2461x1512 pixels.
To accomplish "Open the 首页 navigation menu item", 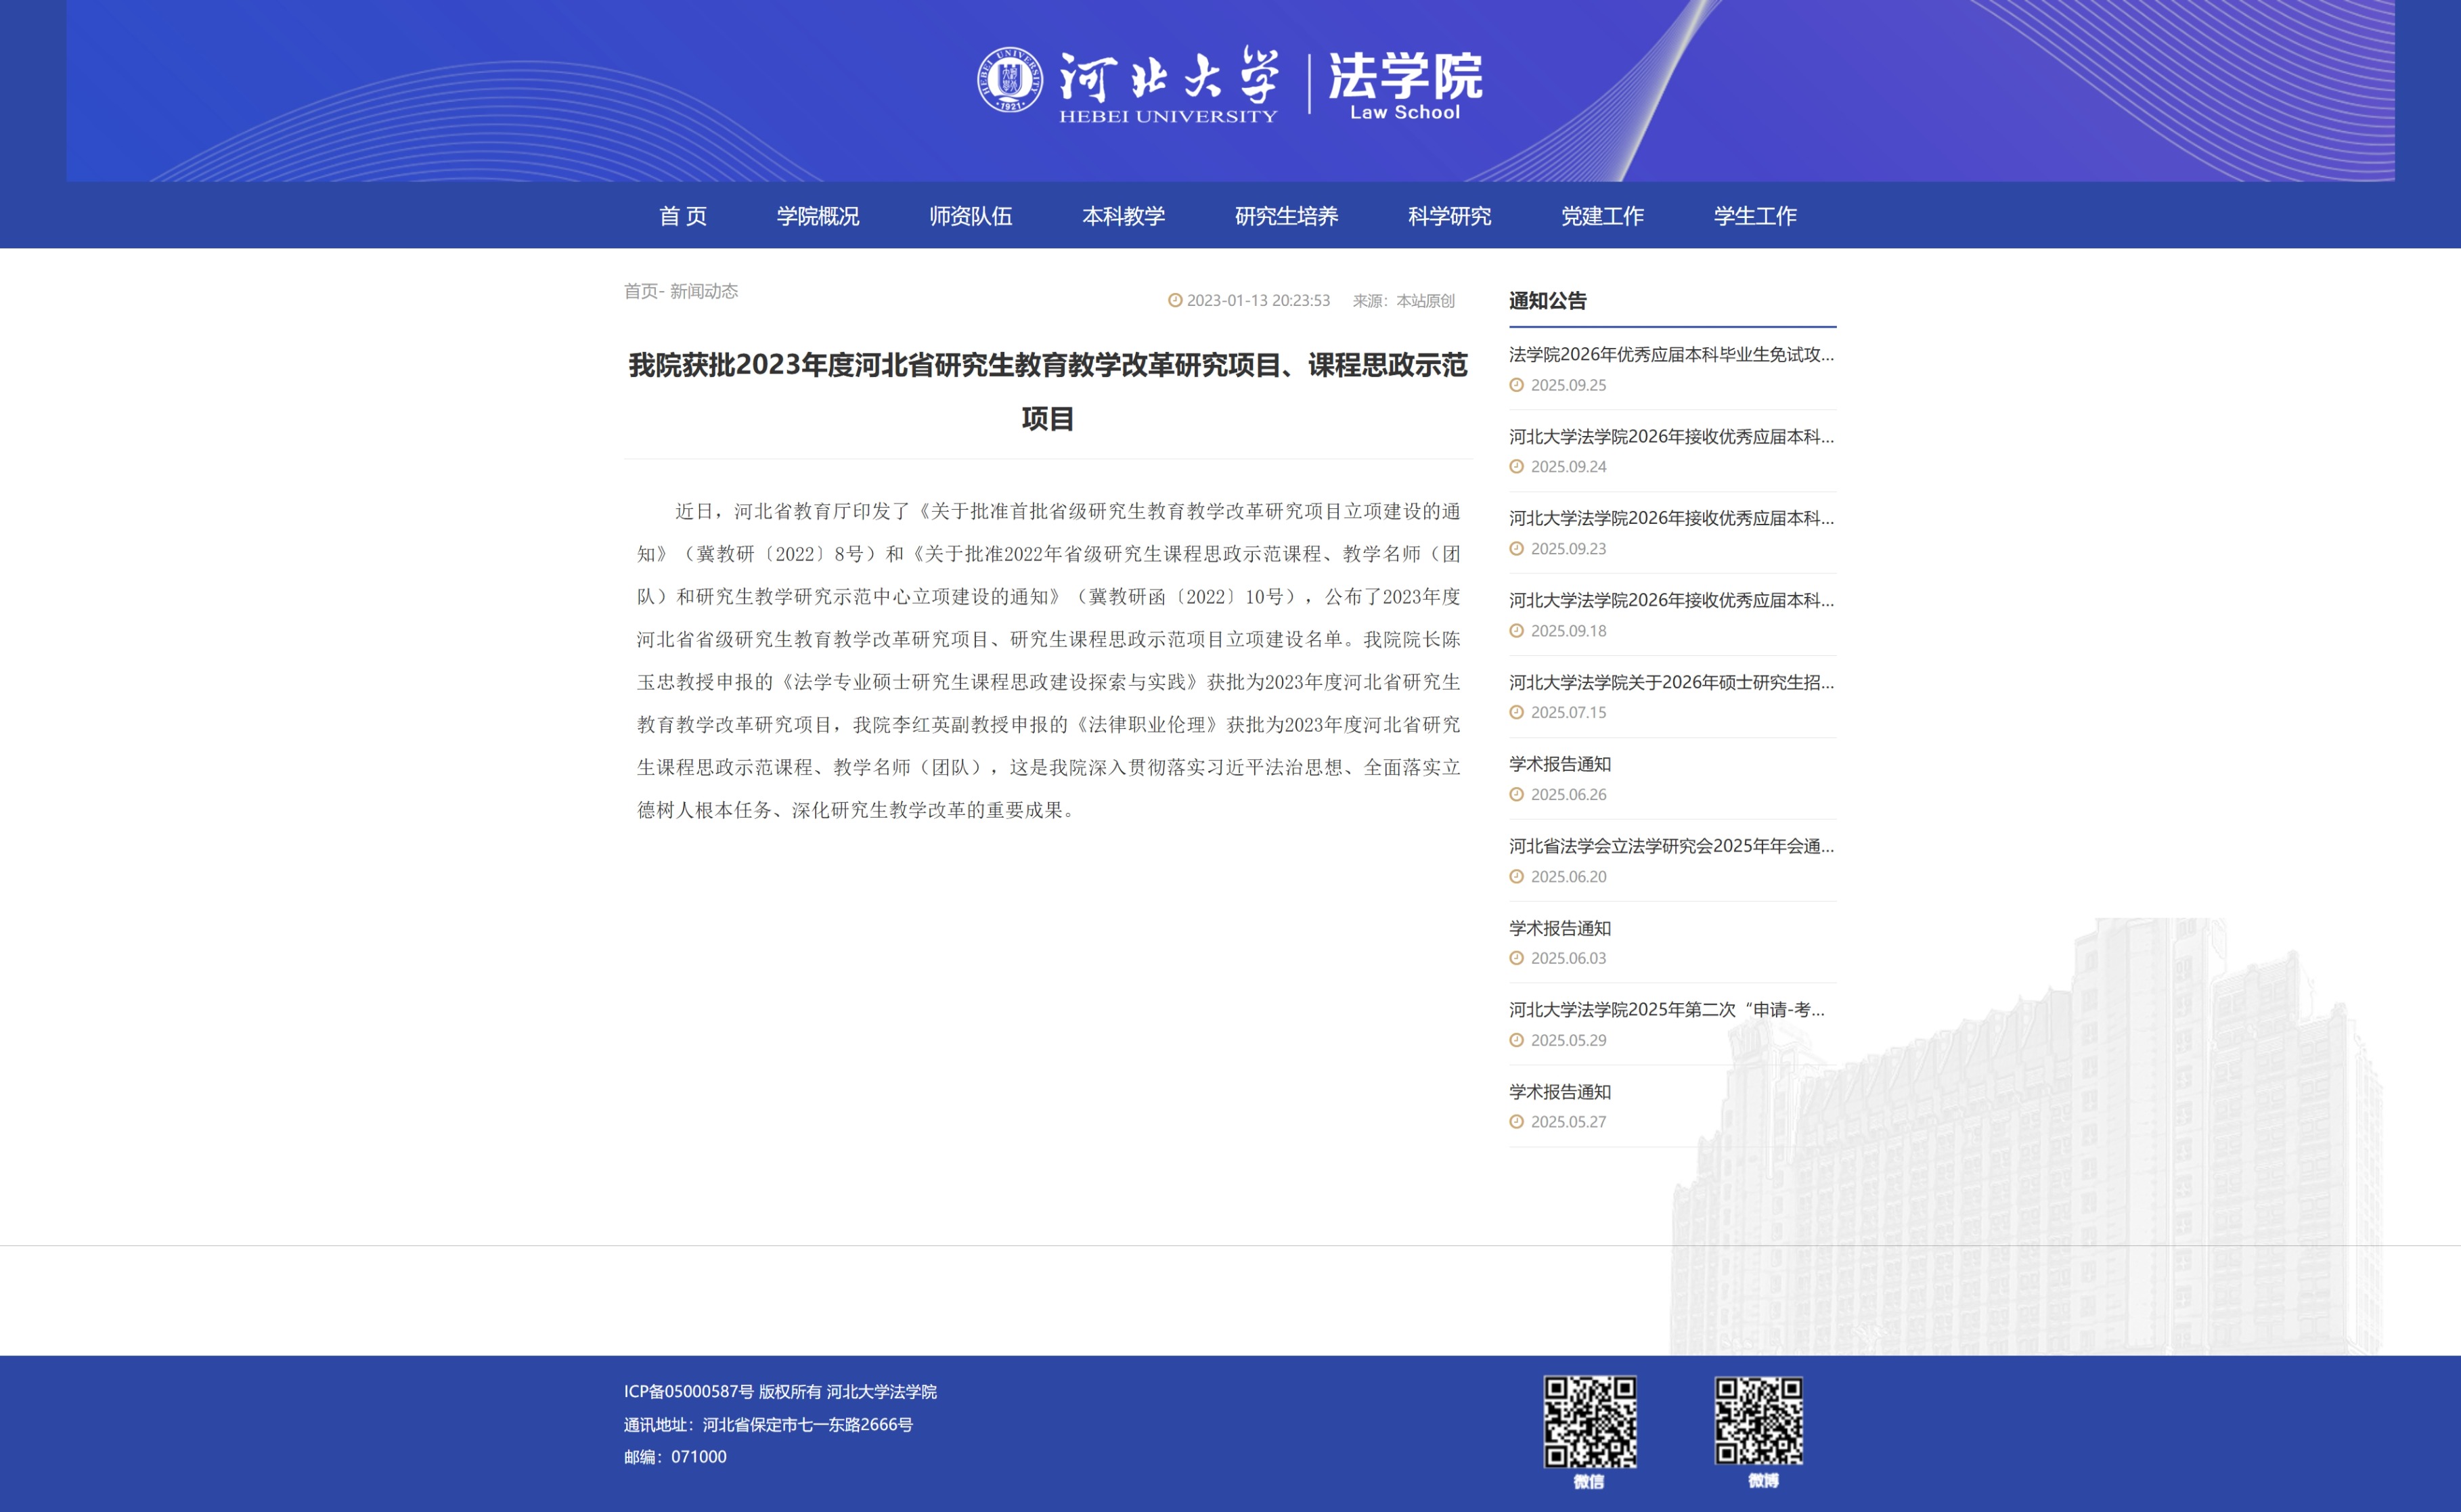I will 683,216.
